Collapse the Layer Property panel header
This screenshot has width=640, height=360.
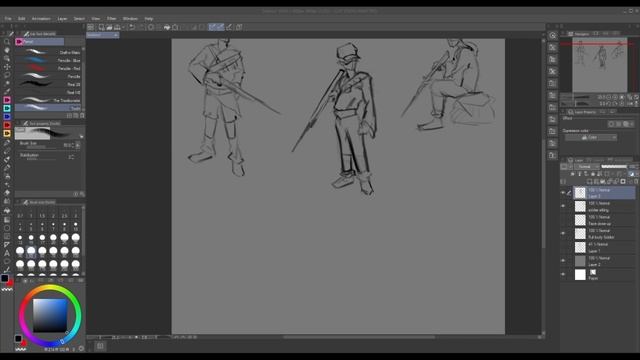pyautogui.click(x=582, y=112)
